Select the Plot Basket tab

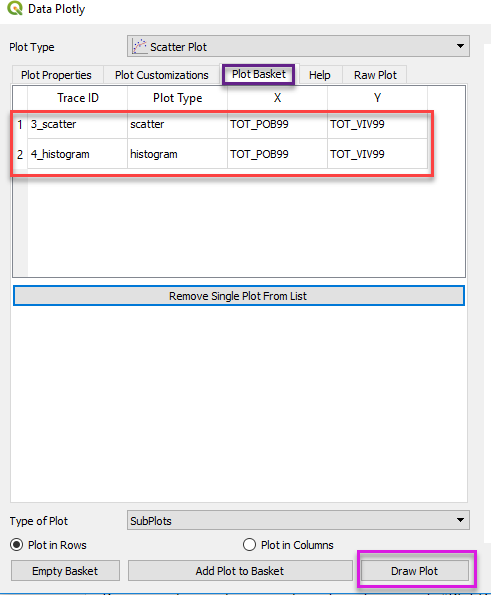click(x=259, y=74)
